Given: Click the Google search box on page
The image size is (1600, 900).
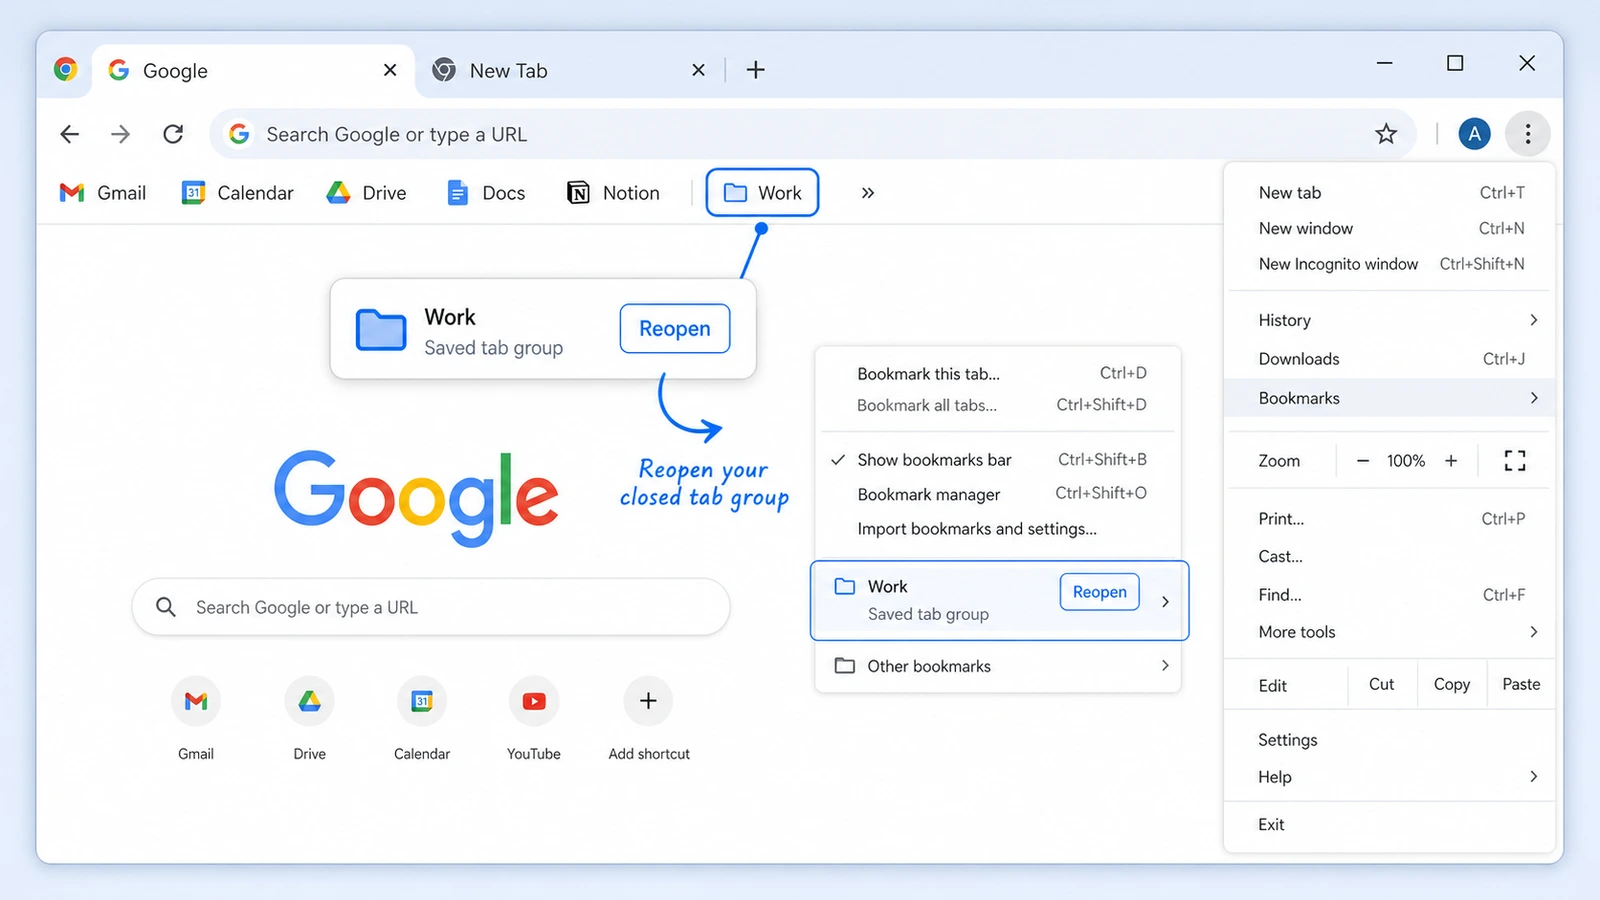Looking at the screenshot, I should pyautogui.click(x=431, y=607).
